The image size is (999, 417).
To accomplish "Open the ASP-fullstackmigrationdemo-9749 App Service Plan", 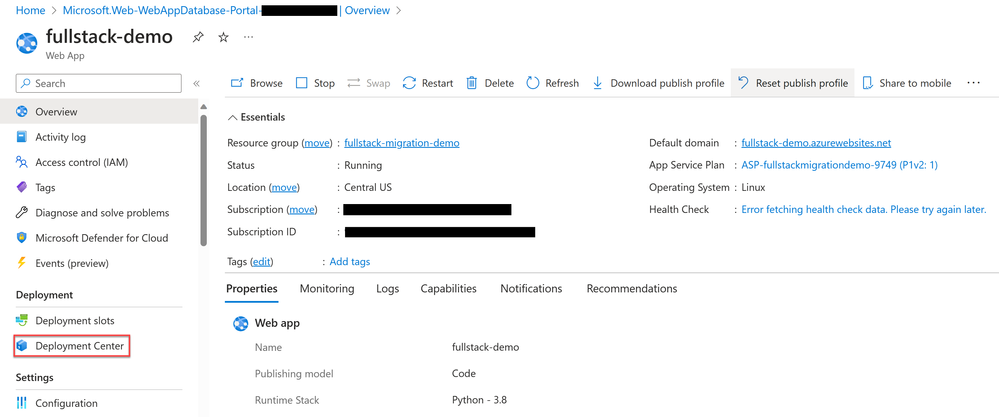I will [x=840, y=165].
